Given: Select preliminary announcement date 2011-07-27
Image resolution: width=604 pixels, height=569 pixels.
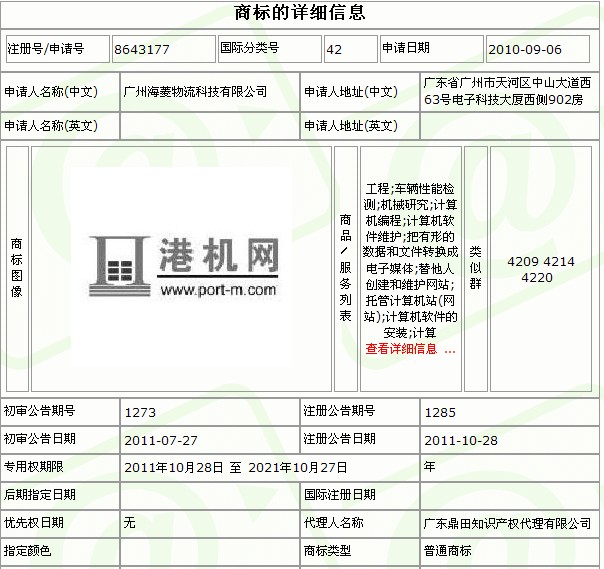Looking at the screenshot, I should point(161,440).
